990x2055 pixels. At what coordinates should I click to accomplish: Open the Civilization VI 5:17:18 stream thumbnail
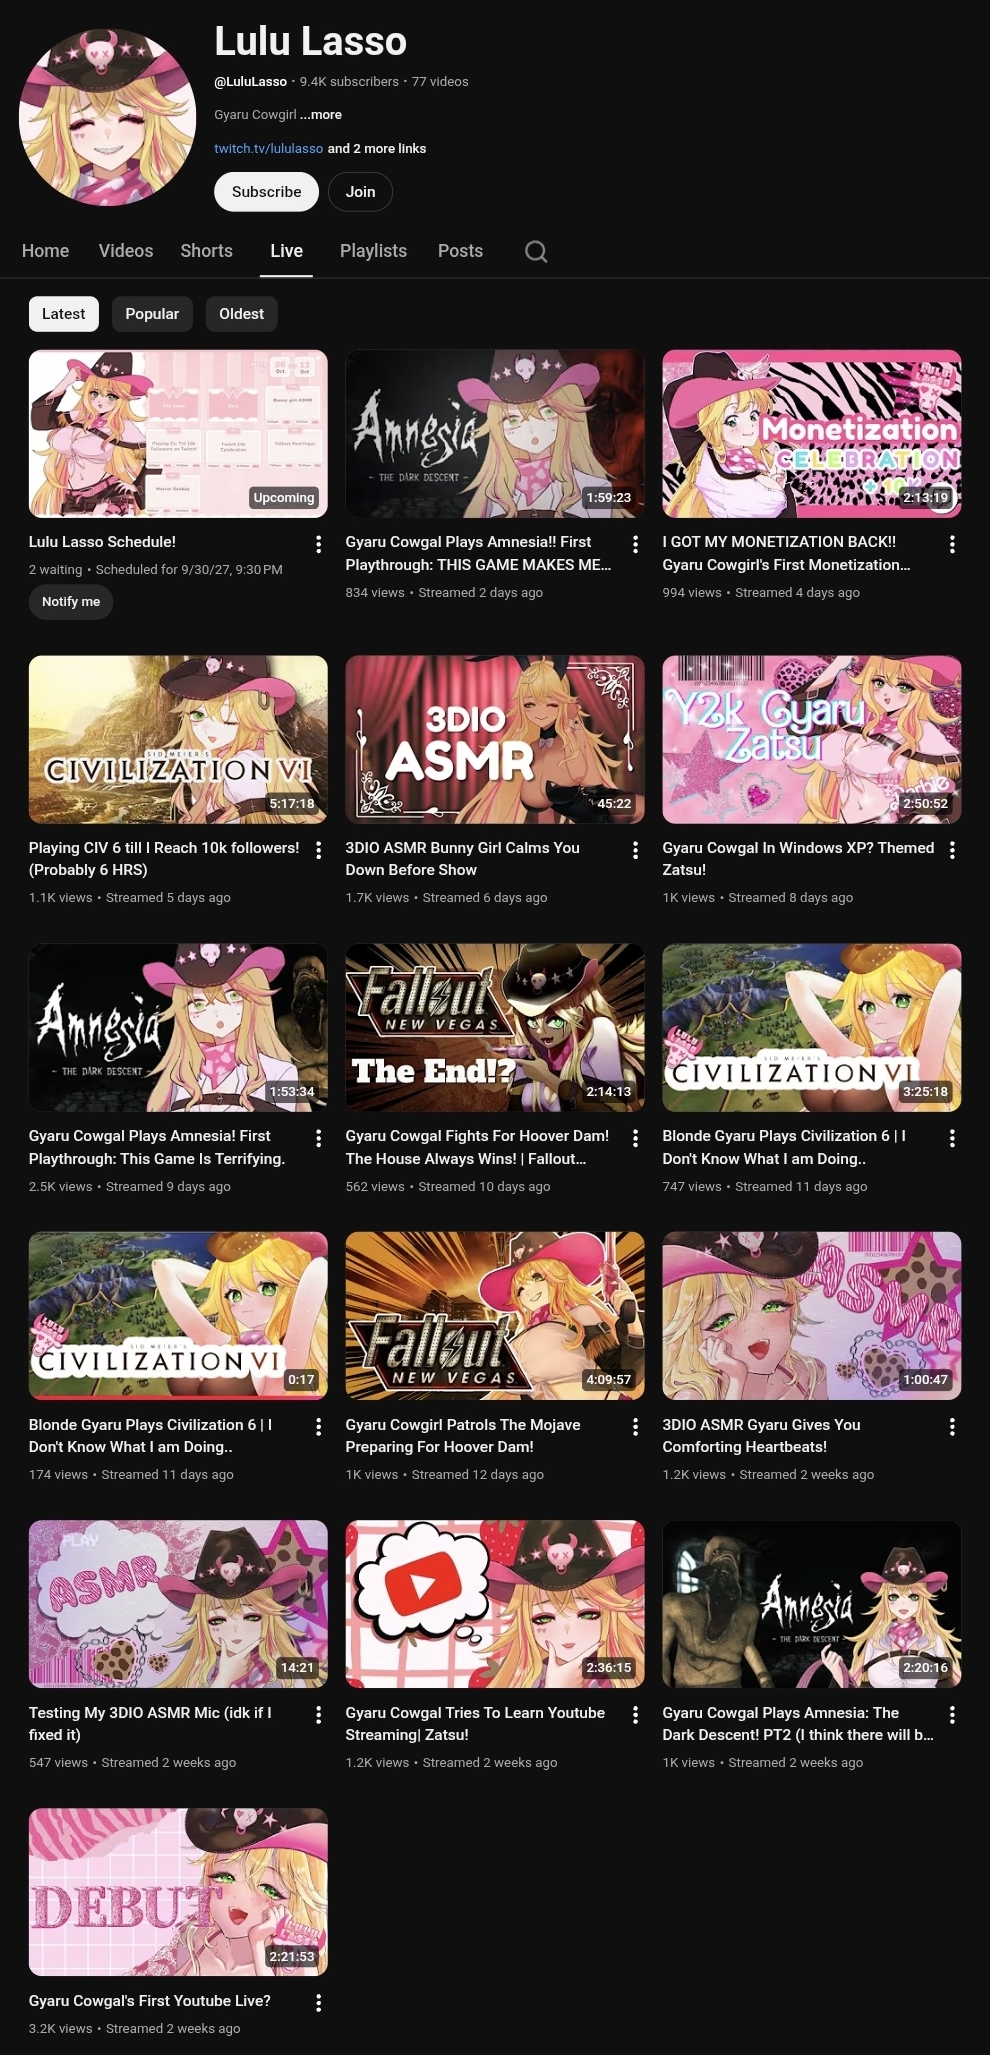click(178, 740)
